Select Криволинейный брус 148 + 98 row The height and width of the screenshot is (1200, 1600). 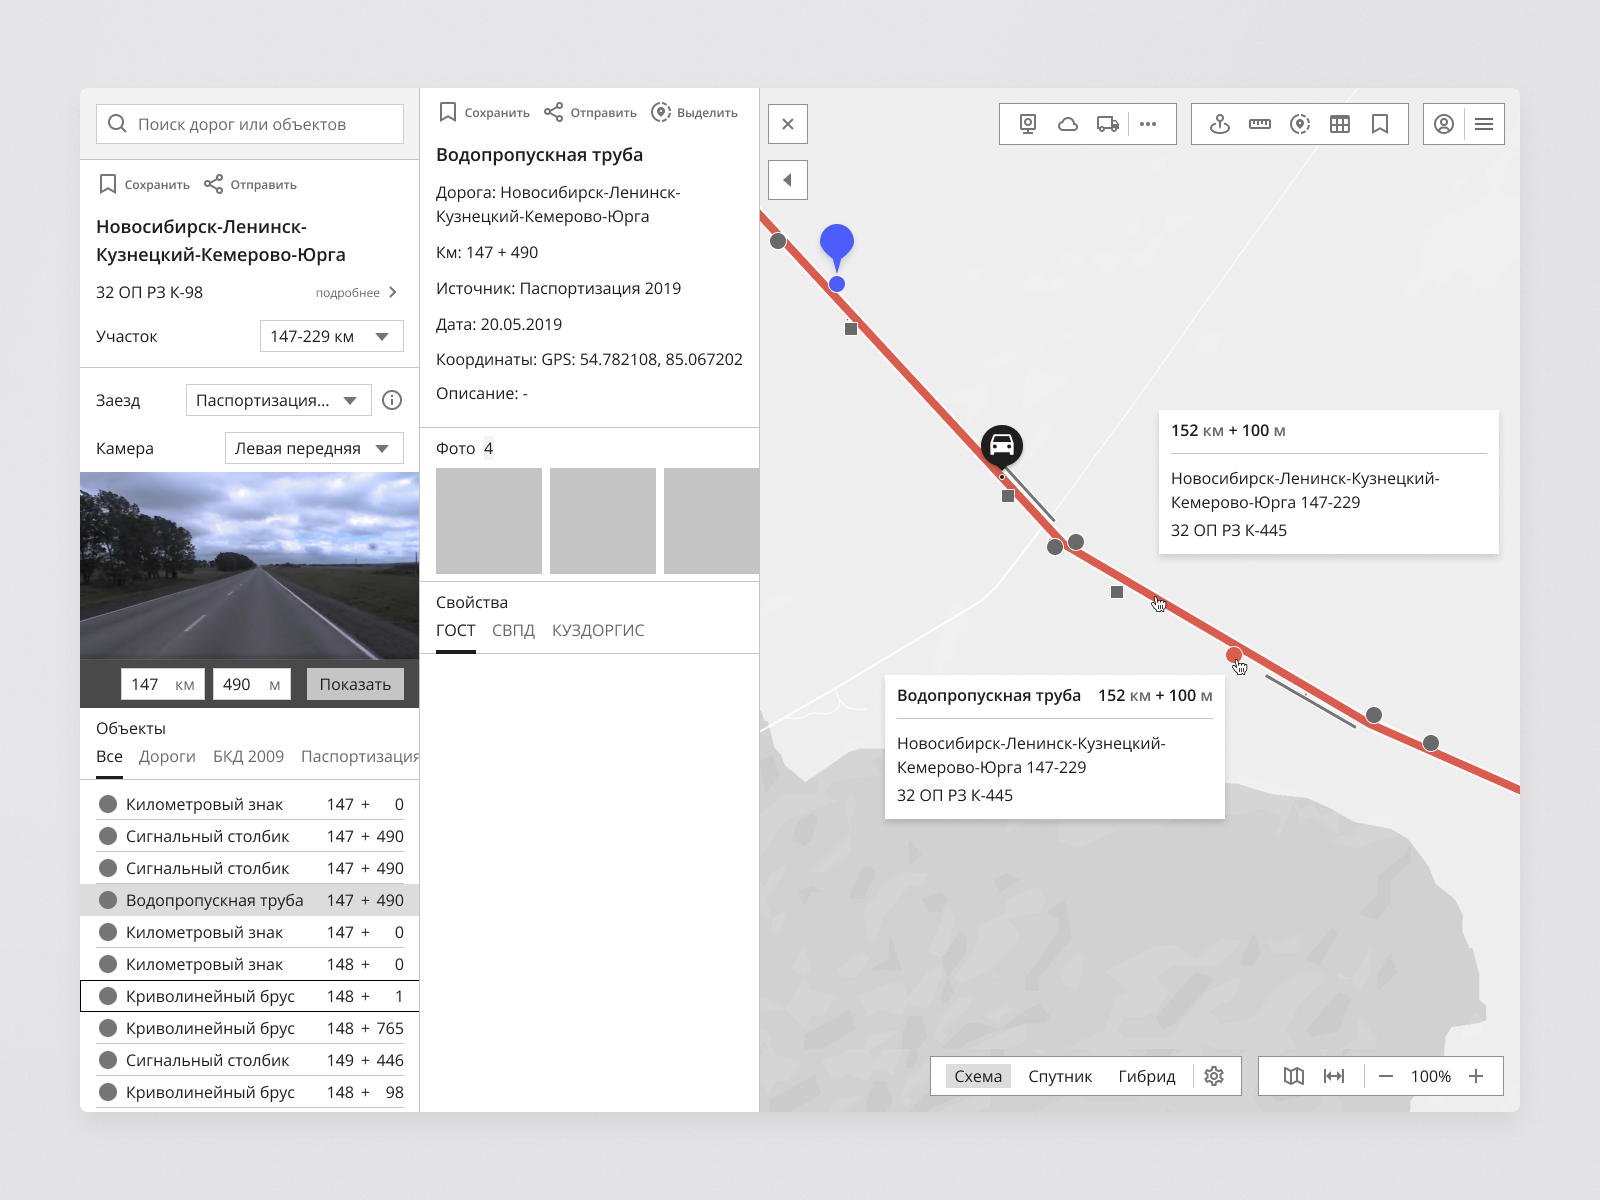[x=250, y=1092]
